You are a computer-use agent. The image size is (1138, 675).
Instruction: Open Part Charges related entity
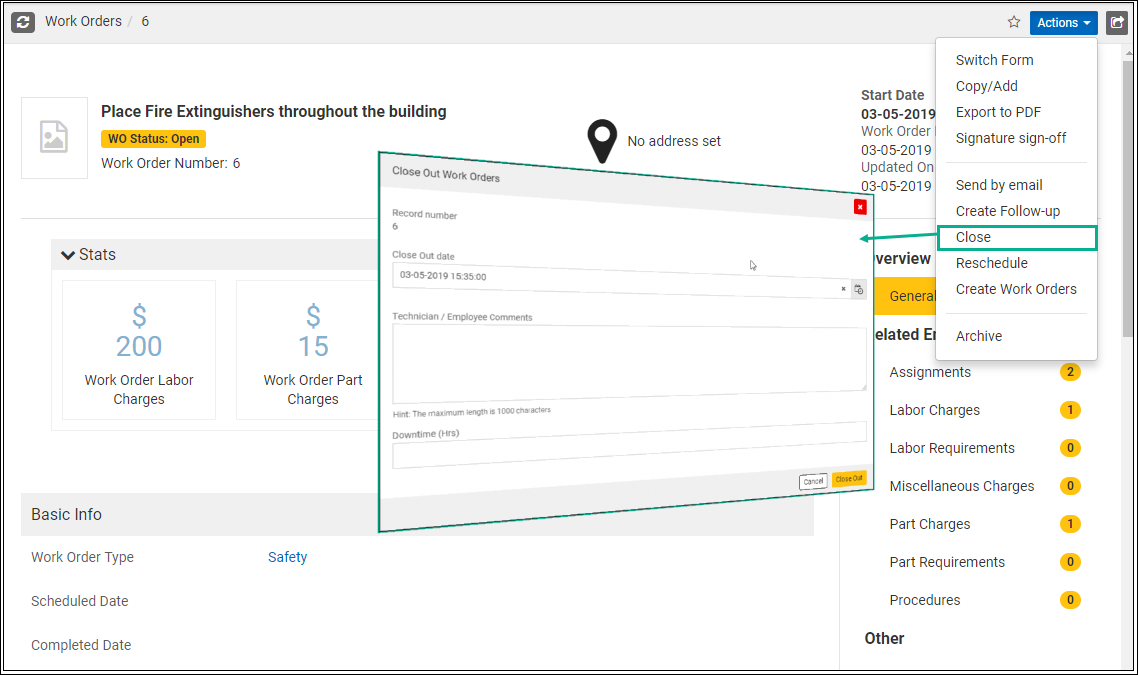point(930,524)
